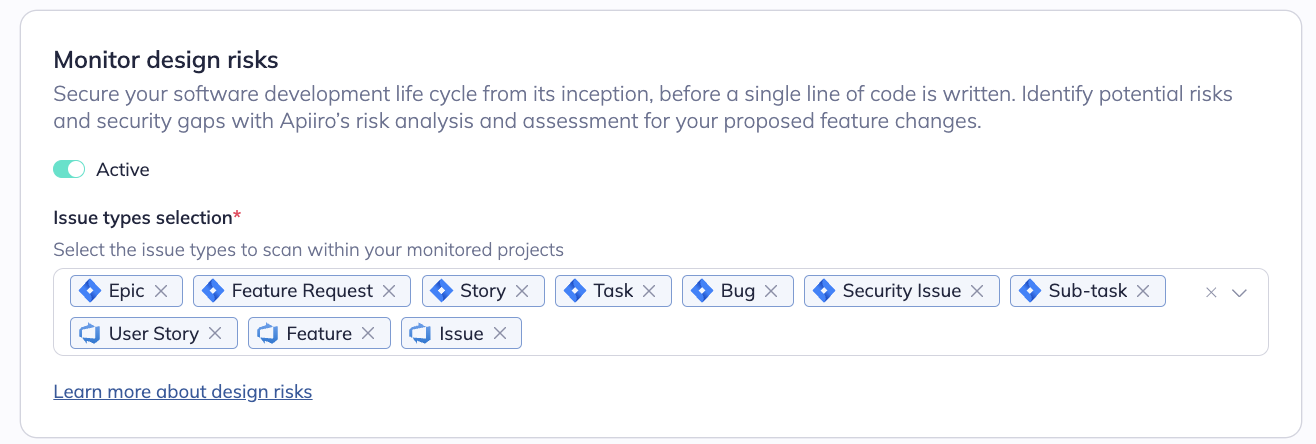Open Learn more about design risks link
Screen dimensions: 1316x444
tap(183, 392)
